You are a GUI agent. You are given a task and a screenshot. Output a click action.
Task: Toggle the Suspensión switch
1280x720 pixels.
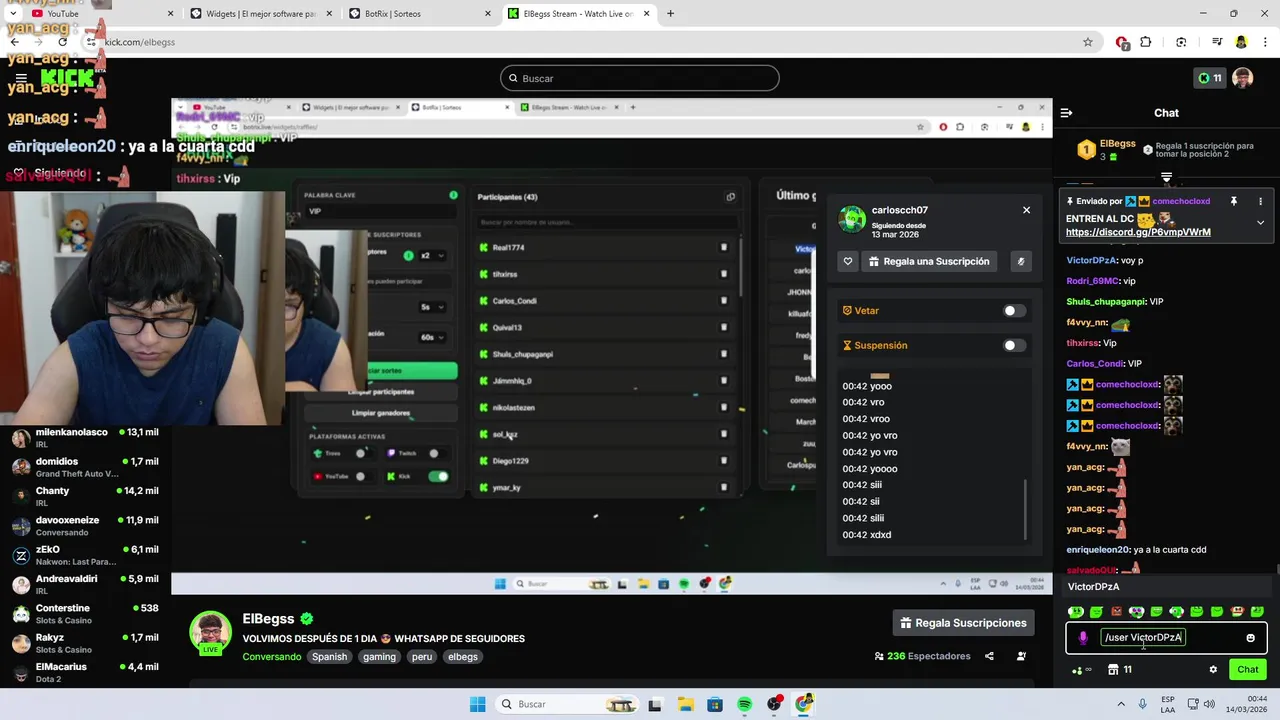1014,346
